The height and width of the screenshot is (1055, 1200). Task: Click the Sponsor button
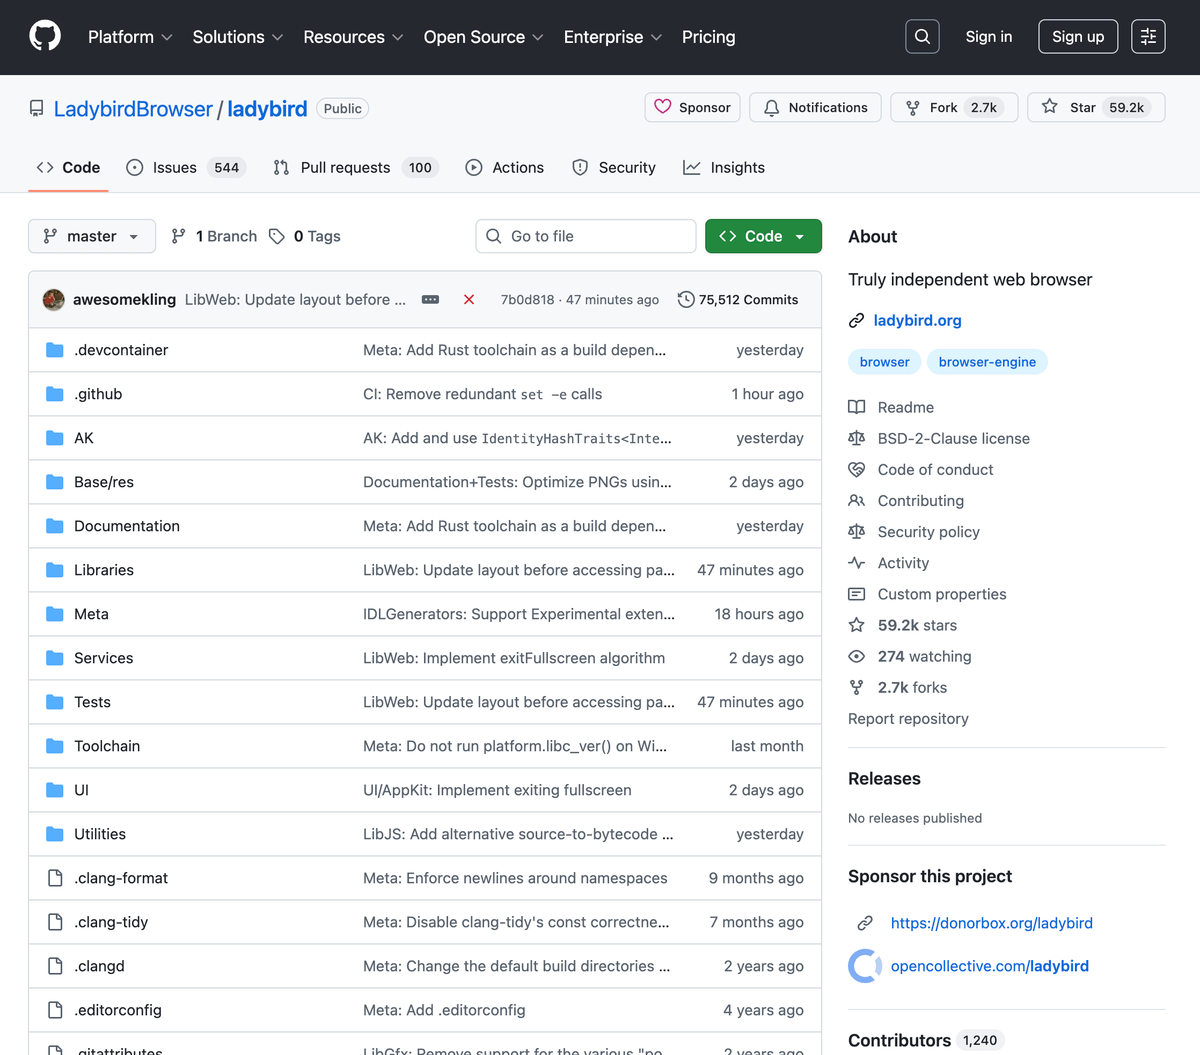[x=692, y=107]
